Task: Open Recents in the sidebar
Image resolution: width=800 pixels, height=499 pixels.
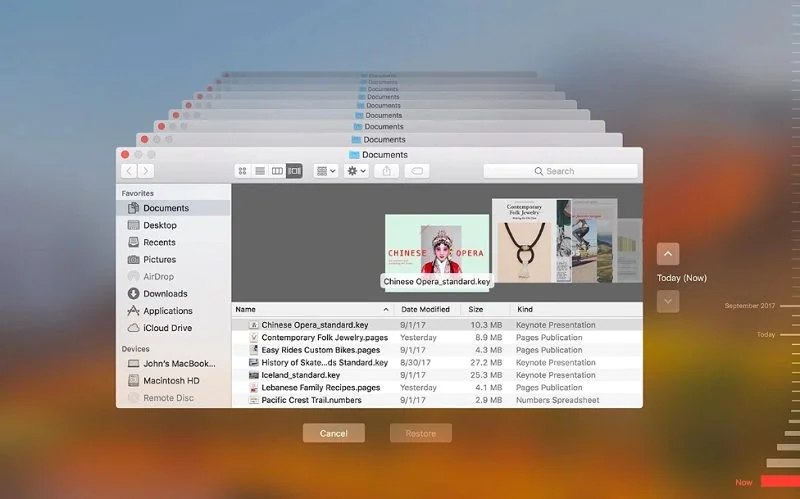Action: tap(173, 242)
